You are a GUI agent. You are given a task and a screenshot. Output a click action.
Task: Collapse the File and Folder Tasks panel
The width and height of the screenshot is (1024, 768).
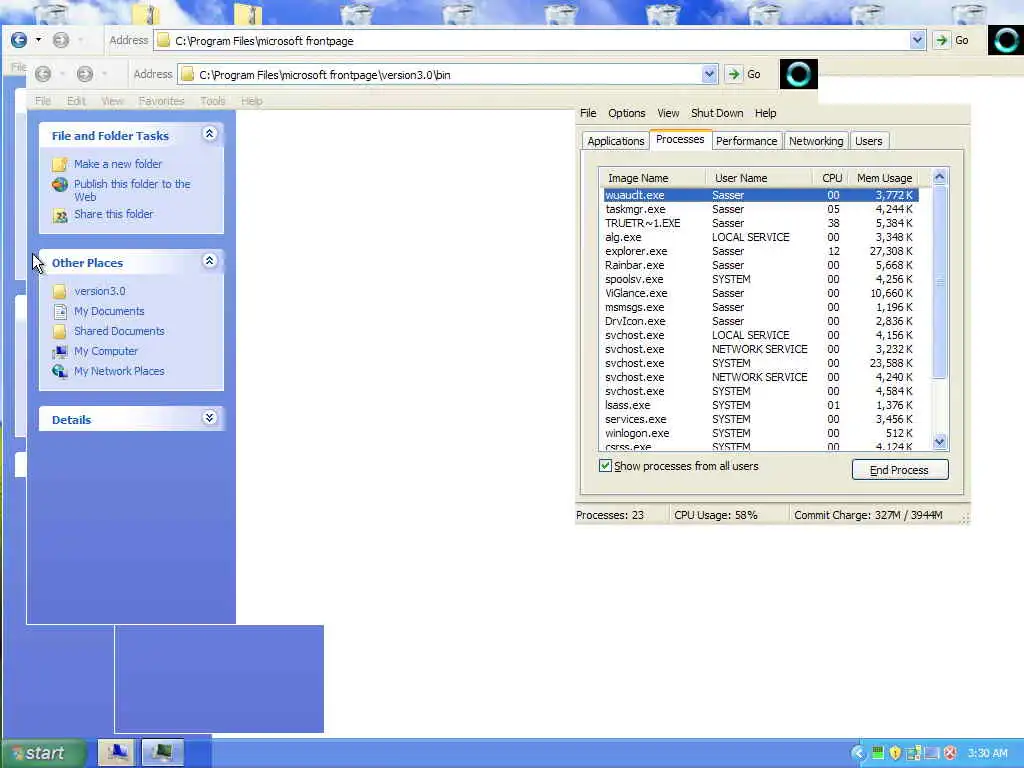pos(209,134)
